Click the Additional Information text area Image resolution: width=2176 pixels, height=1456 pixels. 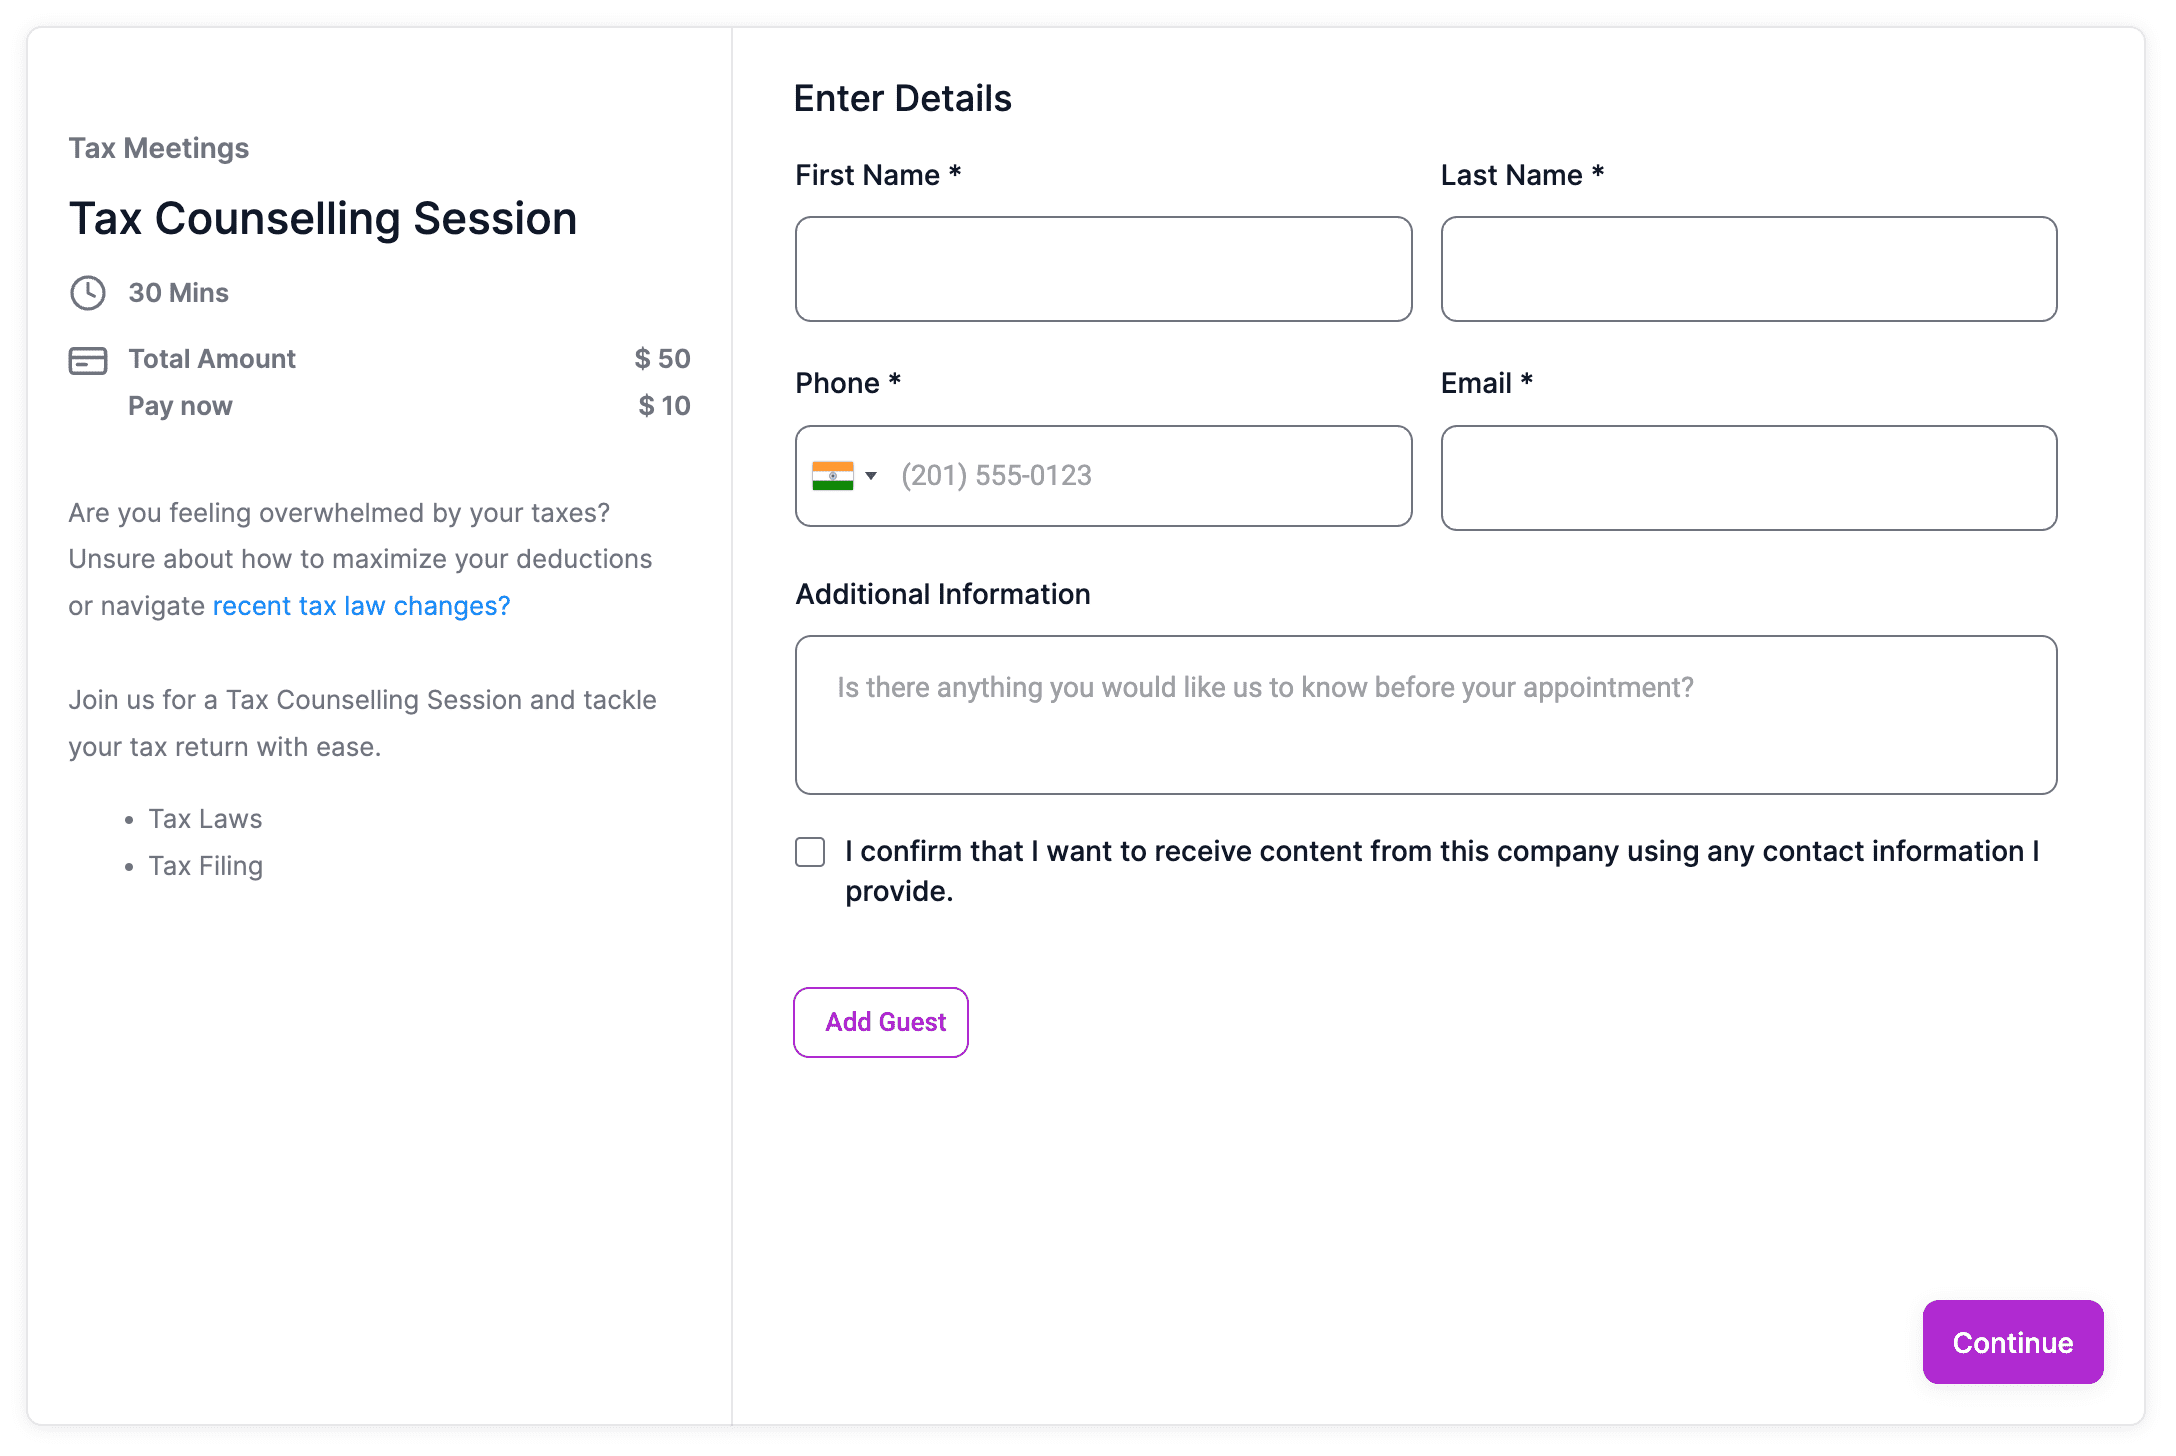click(x=1426, y=715)
